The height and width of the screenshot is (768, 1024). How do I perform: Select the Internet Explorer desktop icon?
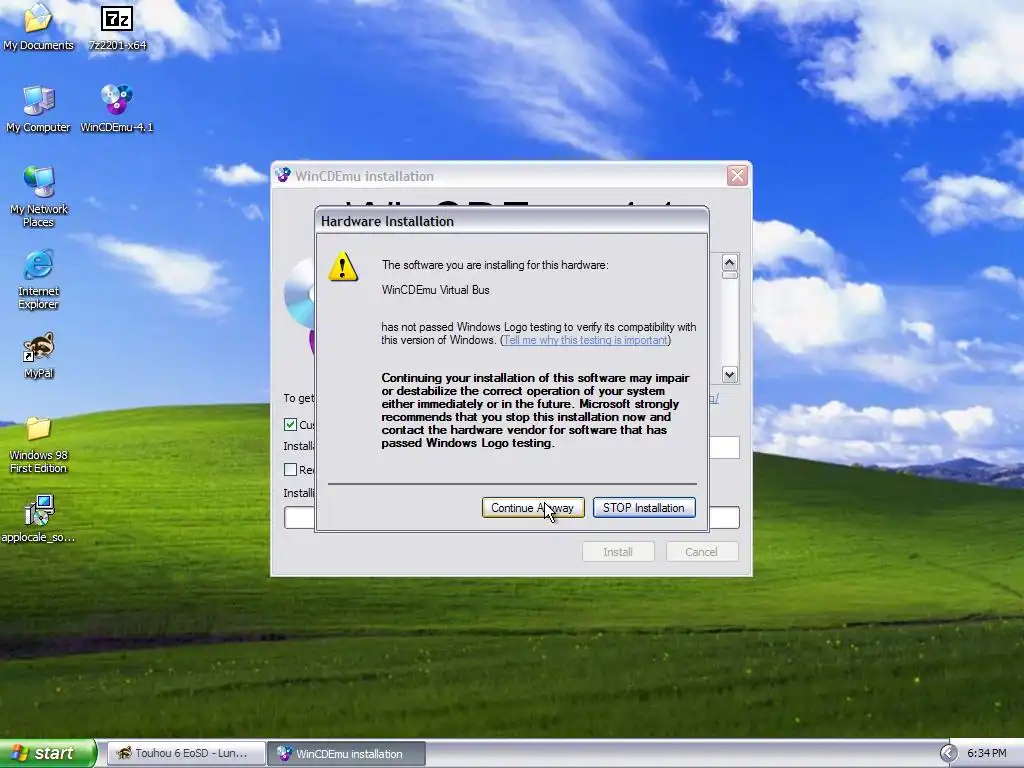[x=39, y=279]
